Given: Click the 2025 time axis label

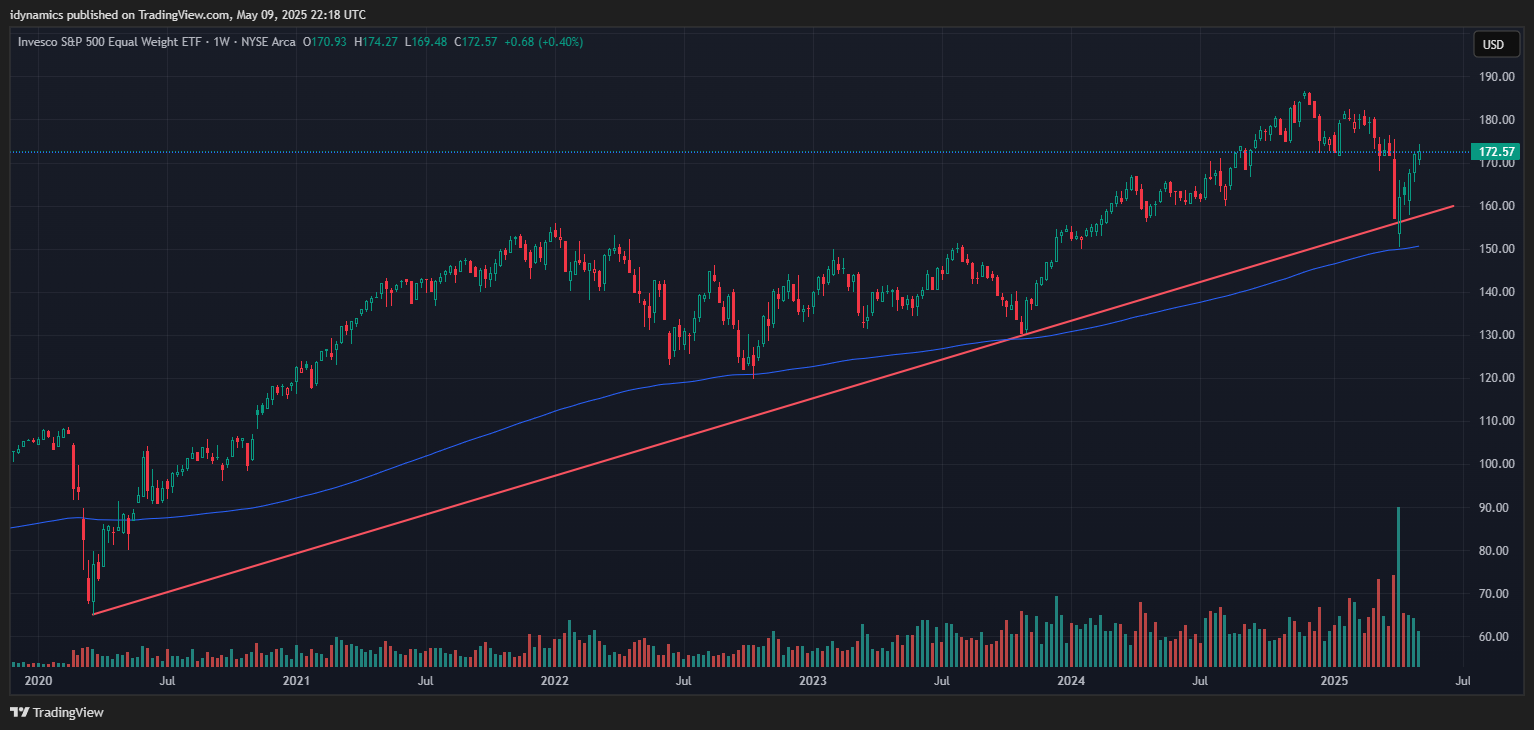Looking at the screenshot, I should [1335, 681].
